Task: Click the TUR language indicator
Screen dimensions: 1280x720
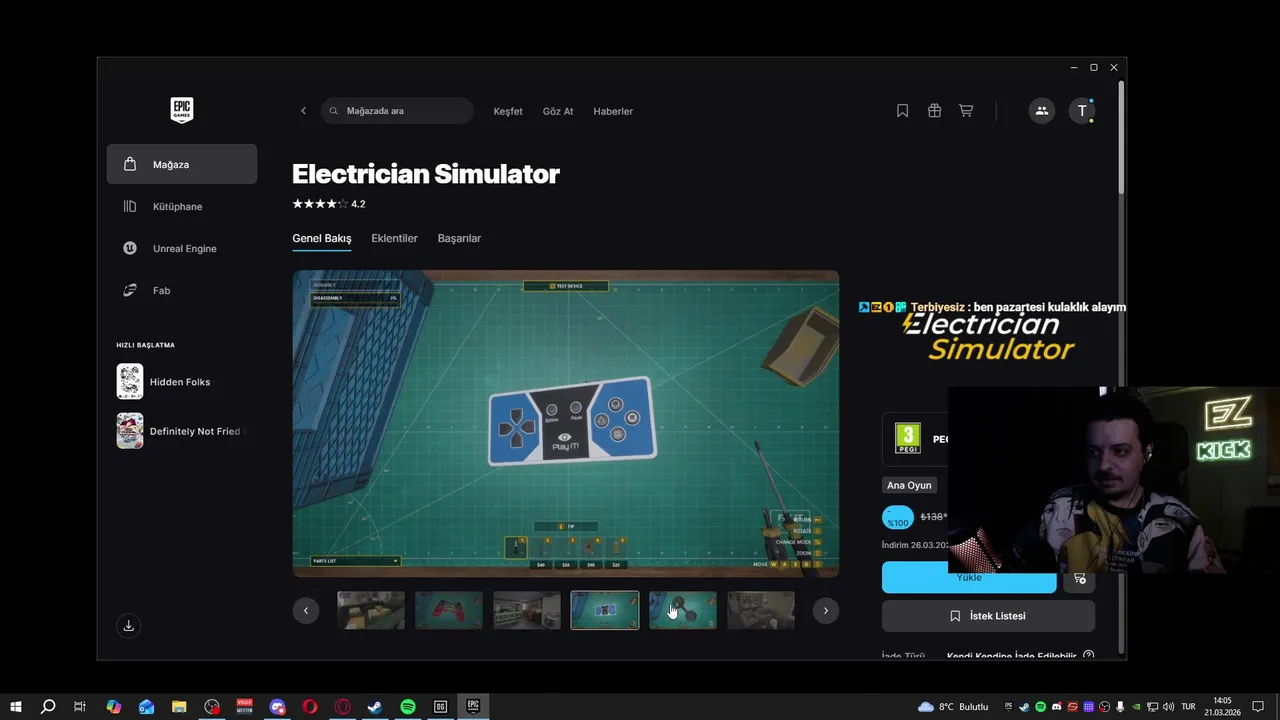Action: click(x=1188, y=707)
